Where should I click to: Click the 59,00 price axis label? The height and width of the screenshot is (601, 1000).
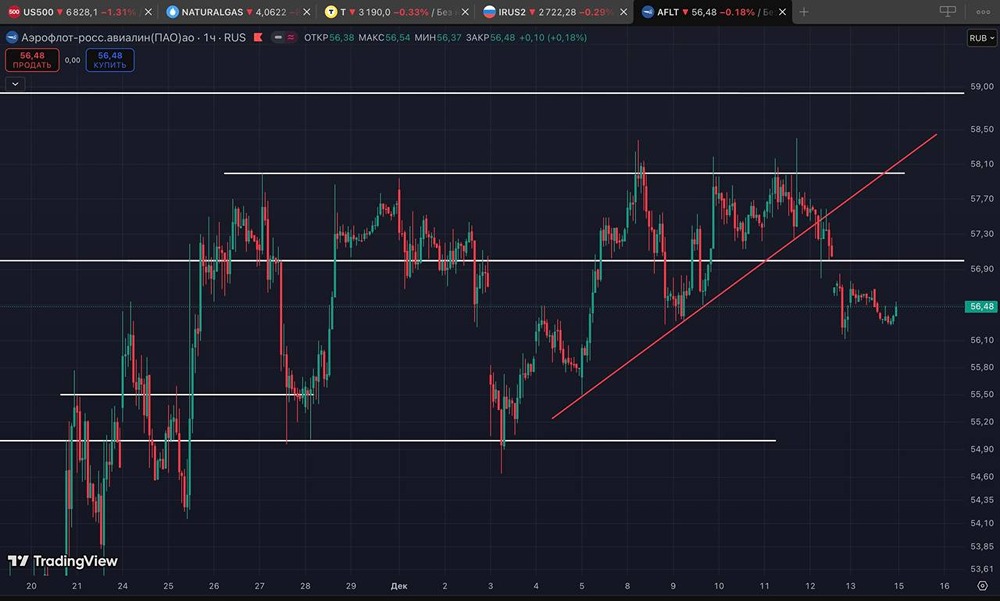pos(982,86)
